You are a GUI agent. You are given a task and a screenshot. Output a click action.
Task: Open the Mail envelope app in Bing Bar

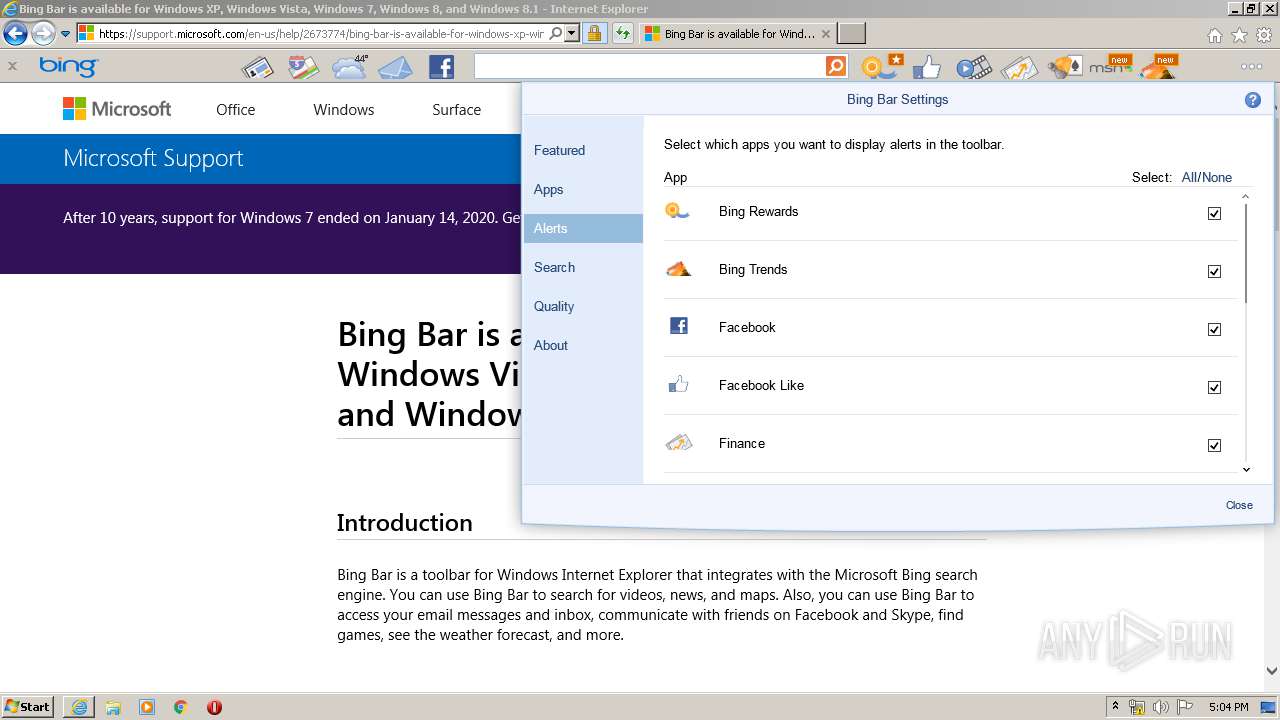point(396,68)
